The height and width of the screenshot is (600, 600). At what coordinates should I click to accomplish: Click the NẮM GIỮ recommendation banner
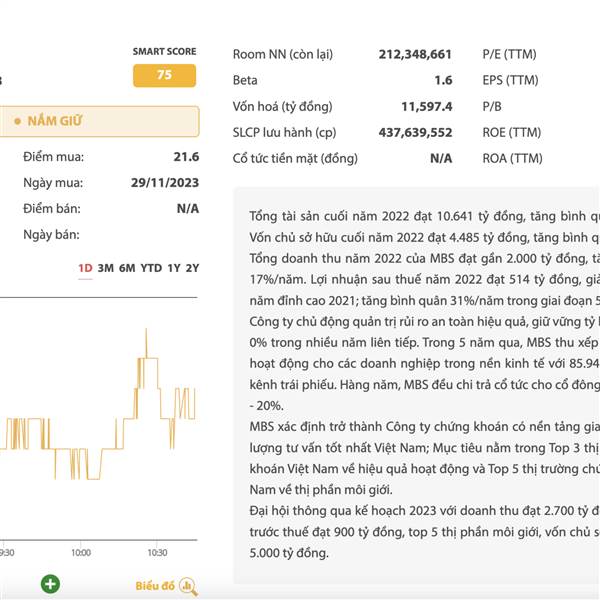100,121
